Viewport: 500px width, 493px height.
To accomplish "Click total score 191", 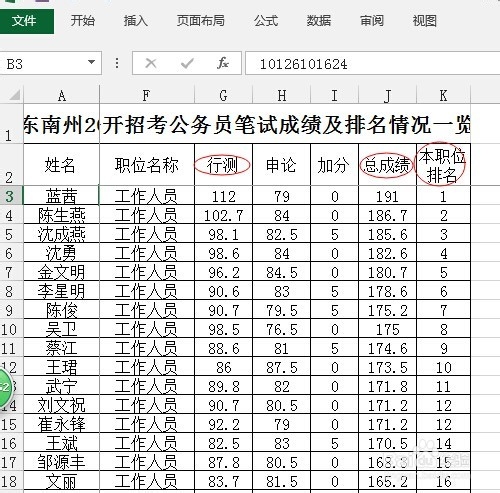I will pyautogui.click(x=387, y=196).
